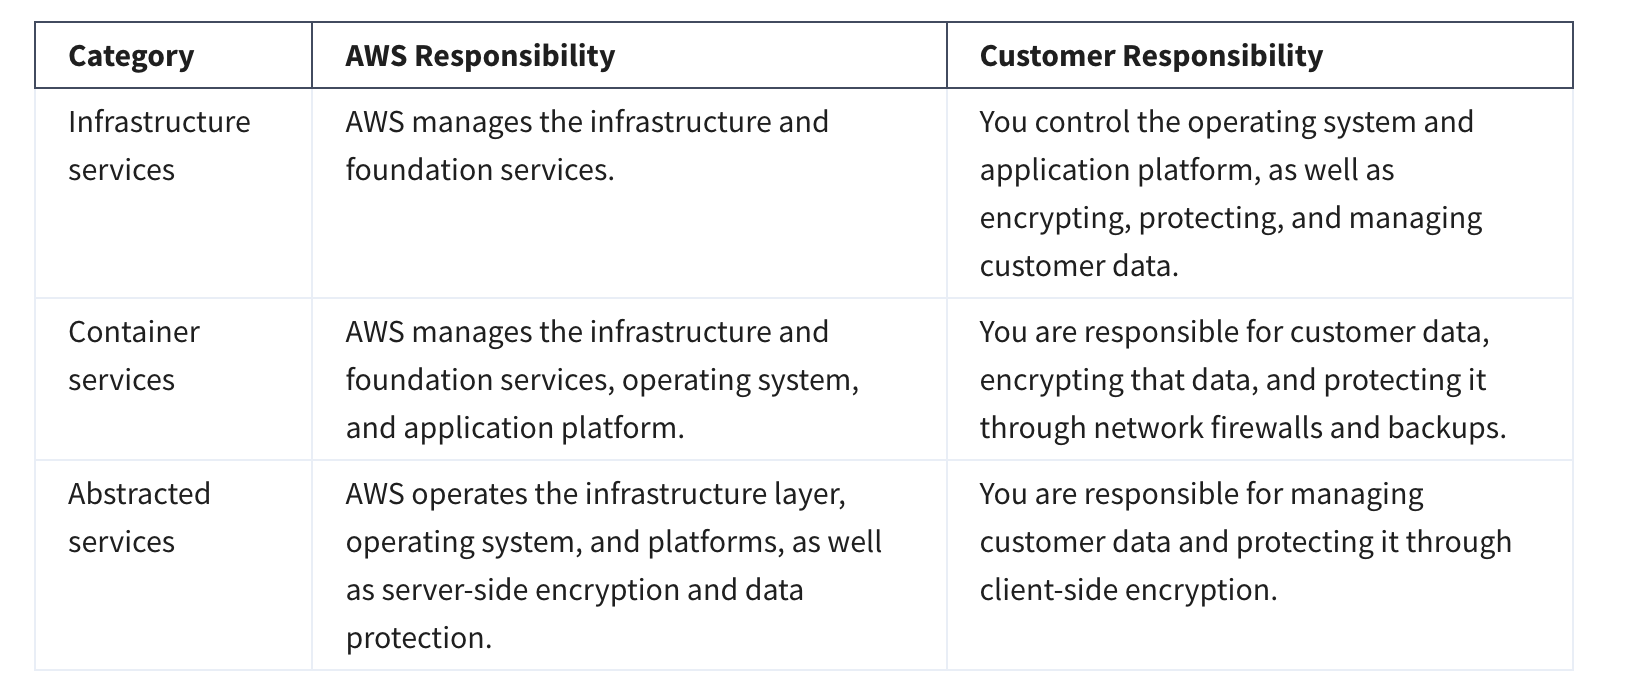The height and width of the screenshot is (692, 1632).
Task: Select the "Container services" category cell
Action: 134,356
